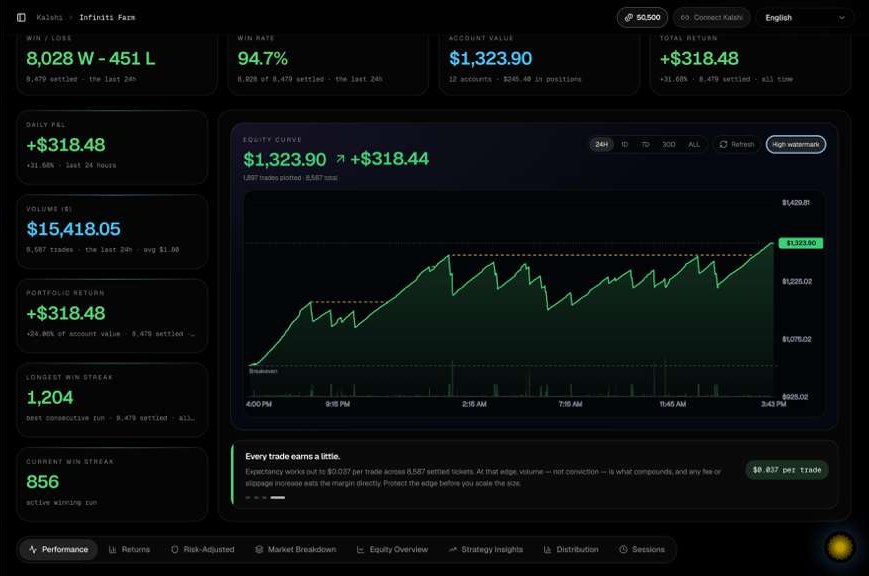Open the Distribution tab

(571, 549)
